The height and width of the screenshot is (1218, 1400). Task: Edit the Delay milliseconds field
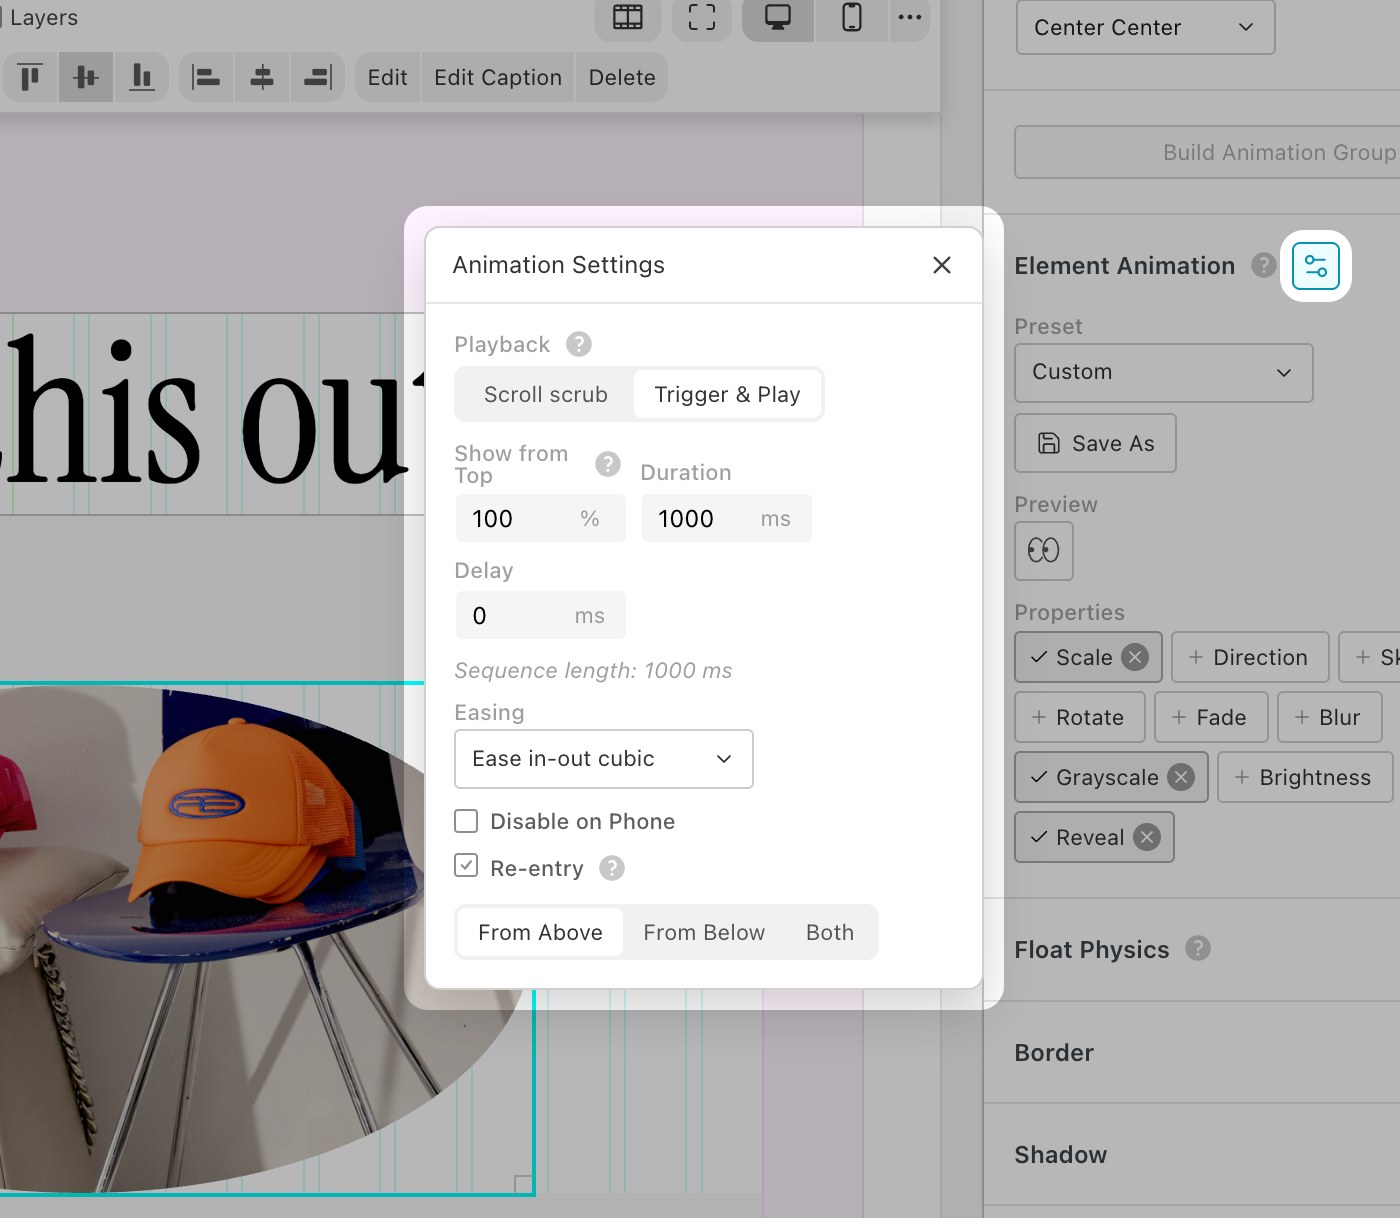pyautogui.click(x=541, y=615)
